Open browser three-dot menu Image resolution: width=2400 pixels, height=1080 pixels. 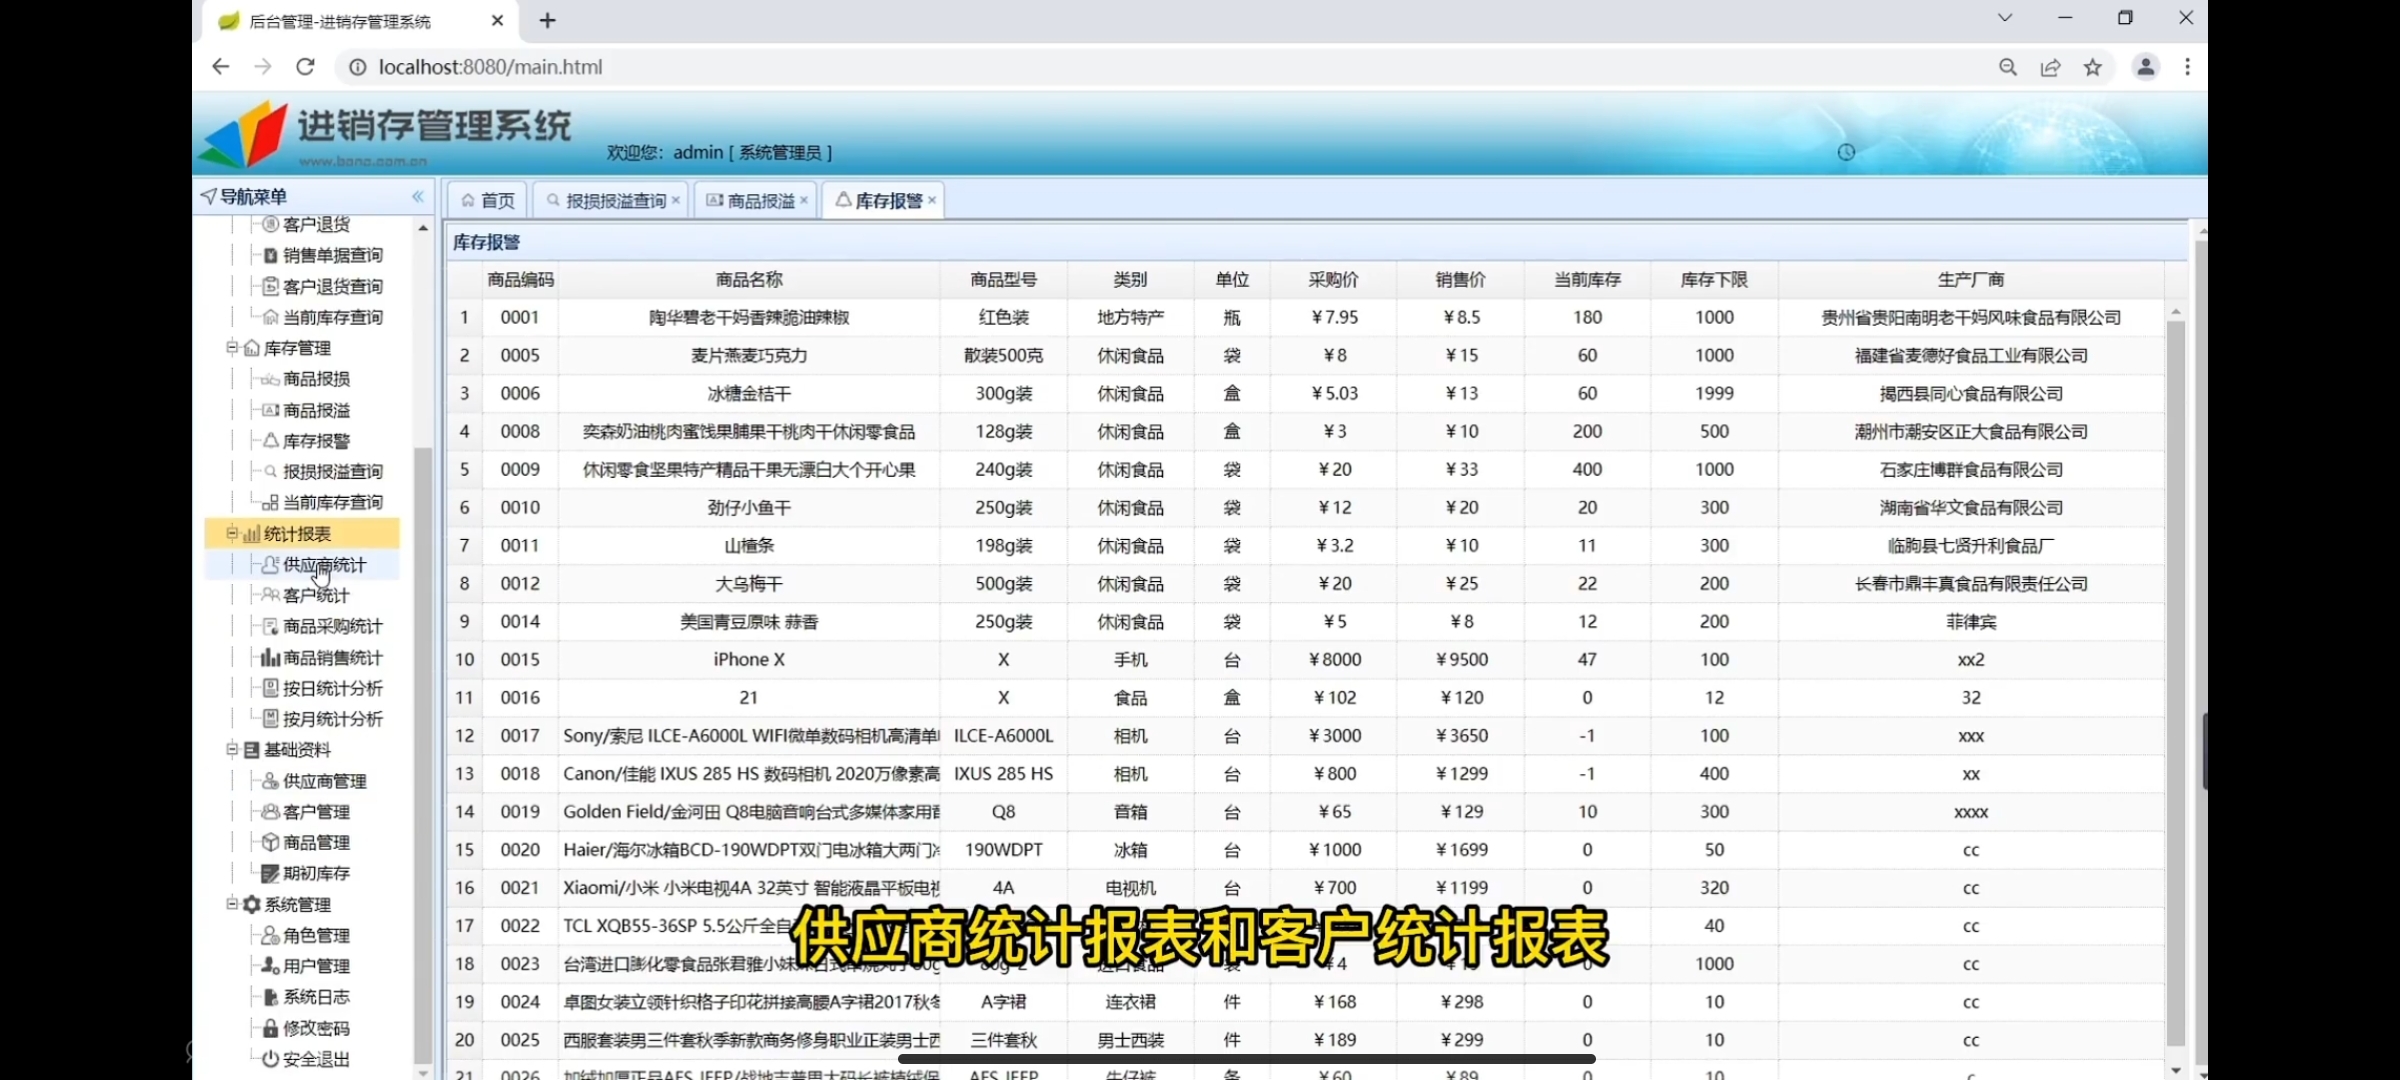coord(2187,67)
